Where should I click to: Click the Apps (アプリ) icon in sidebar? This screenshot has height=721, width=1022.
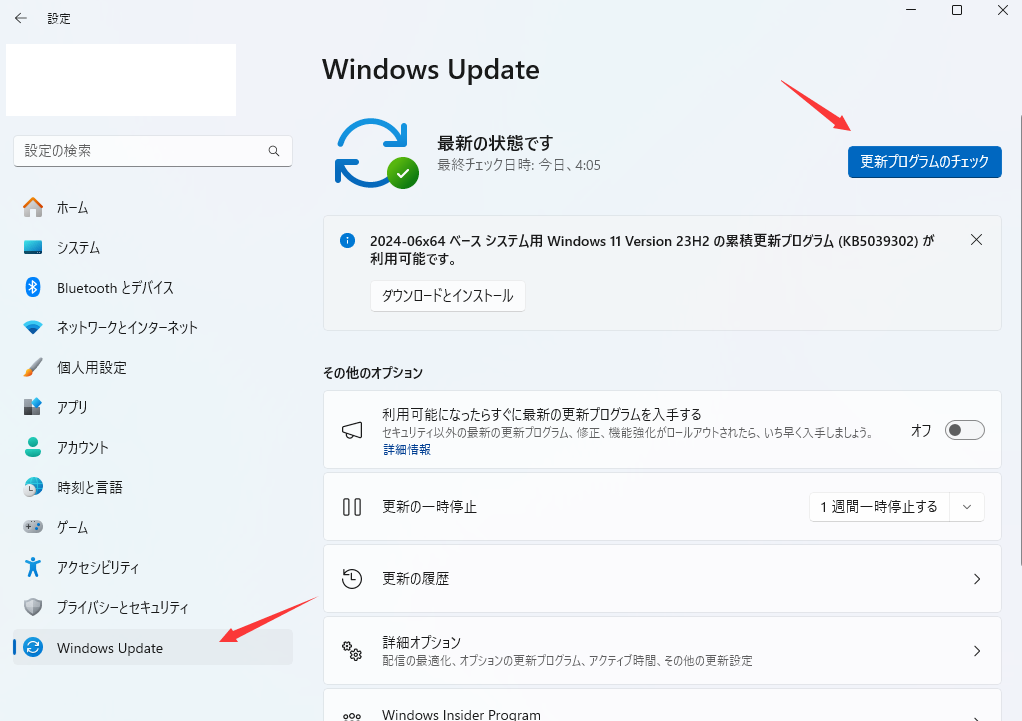pos(33,407)
